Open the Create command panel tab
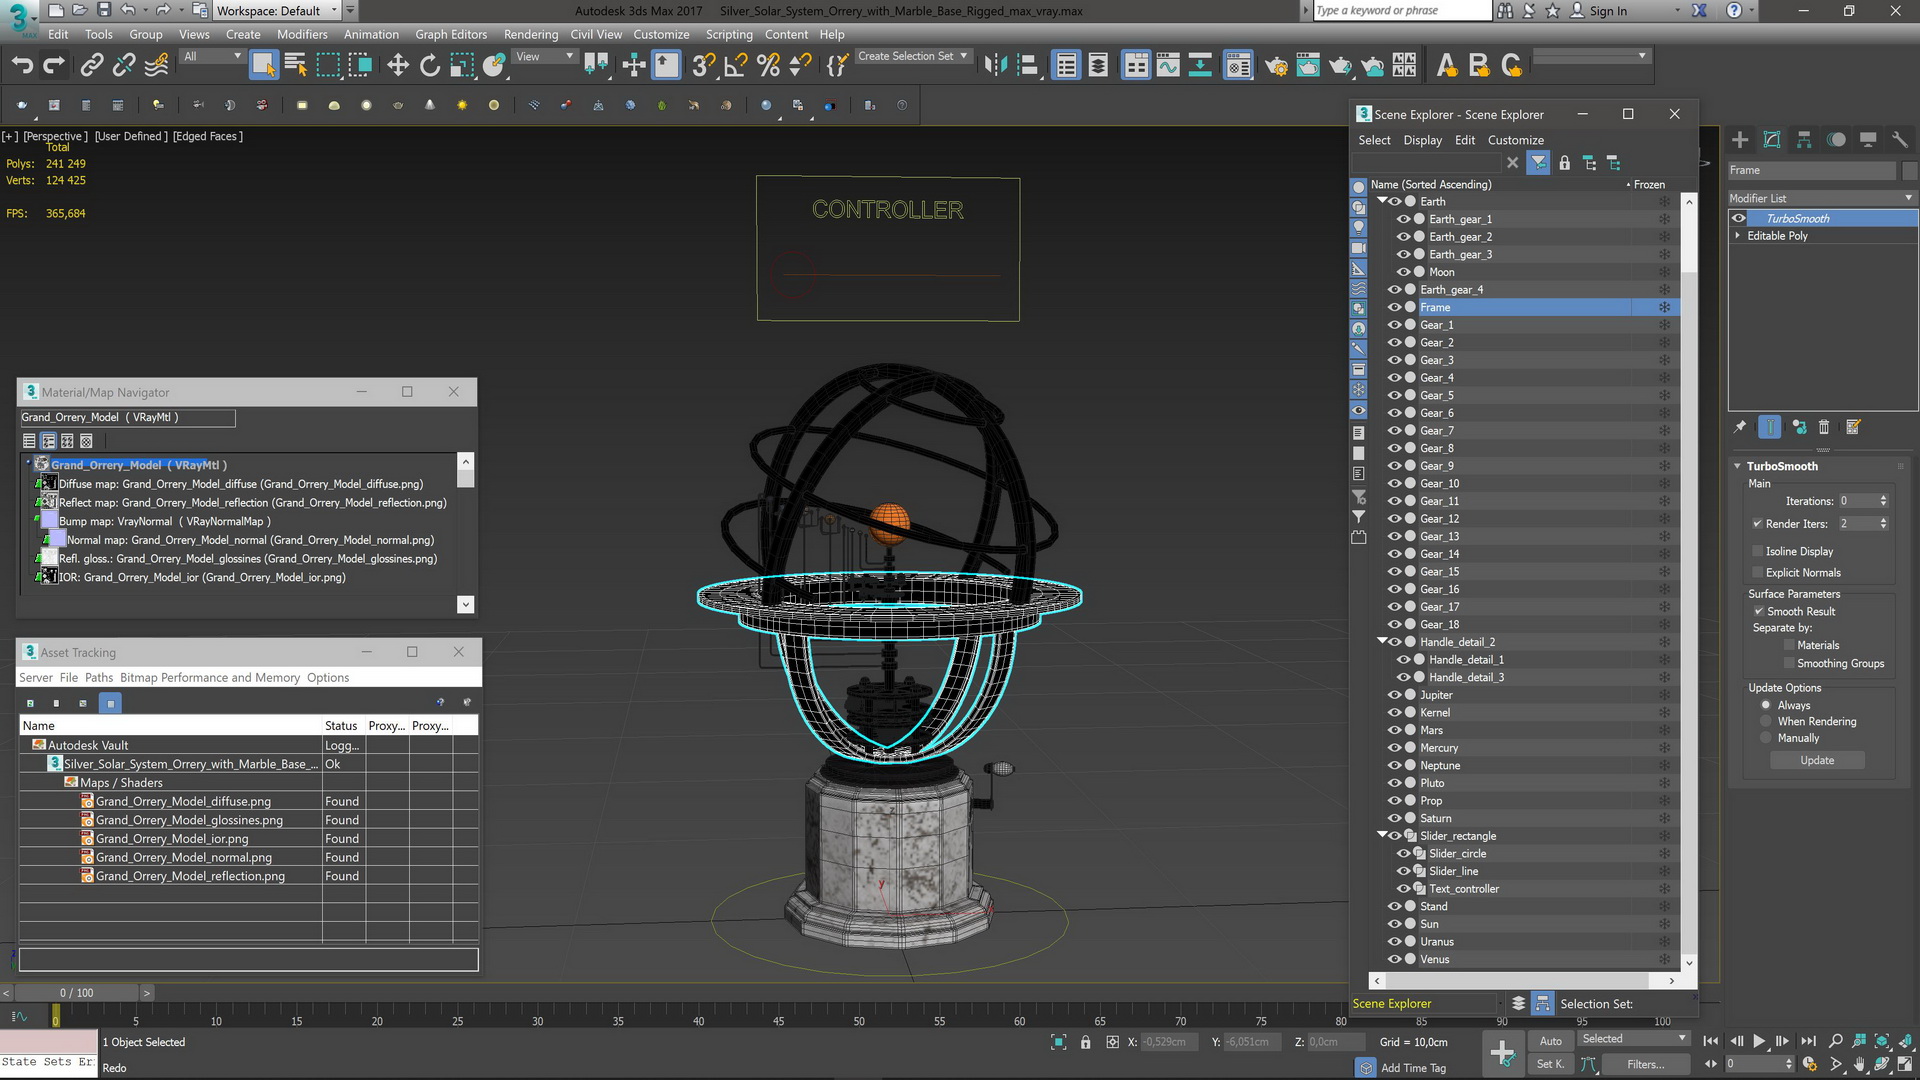The width and height of the screenshot is (1920, 1080). 1740,140
